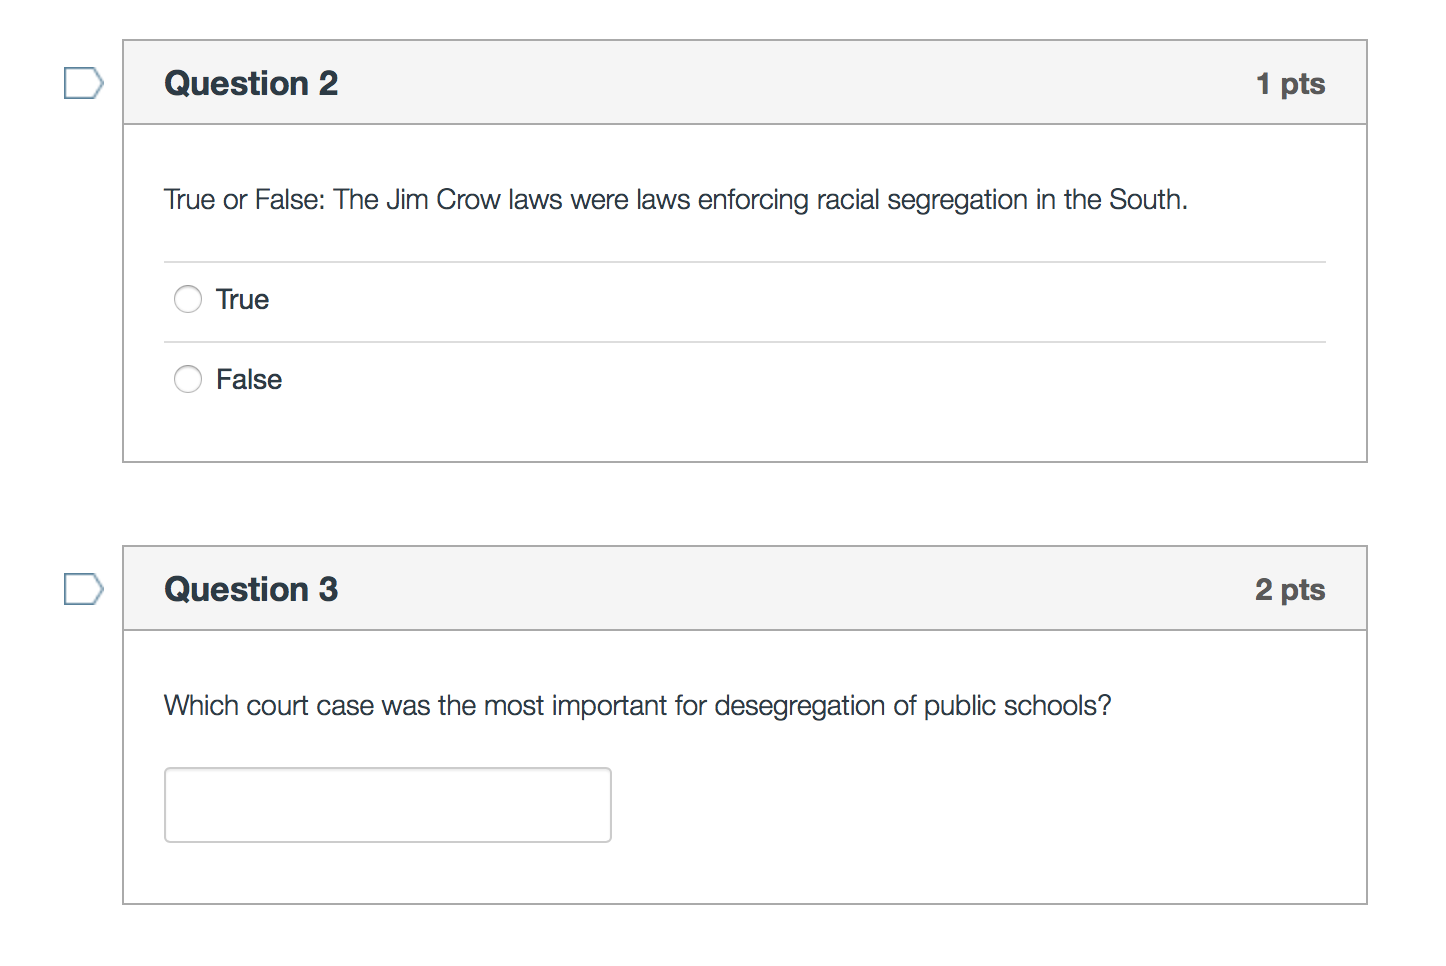Viewport: 1446px width, 966px height.
Task: Click the words "True or False:" in the prompt
Action: click(x=245, y=200)
